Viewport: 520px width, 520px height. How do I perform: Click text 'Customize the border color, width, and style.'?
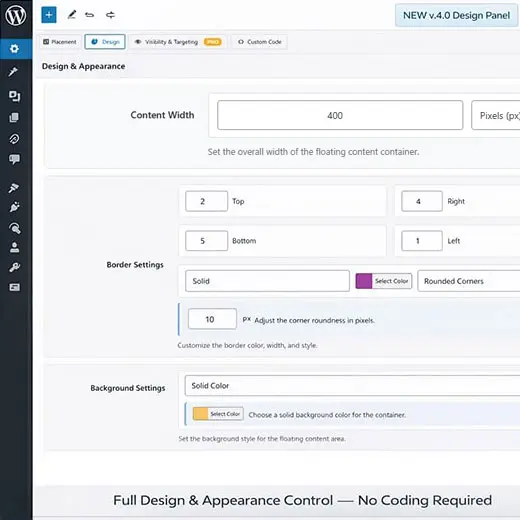click(247, 345)
